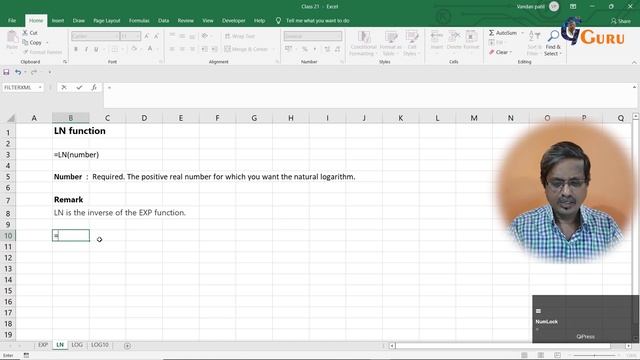640x360 pixels.
Task: Click the user account name
Action: pos(531,7)
